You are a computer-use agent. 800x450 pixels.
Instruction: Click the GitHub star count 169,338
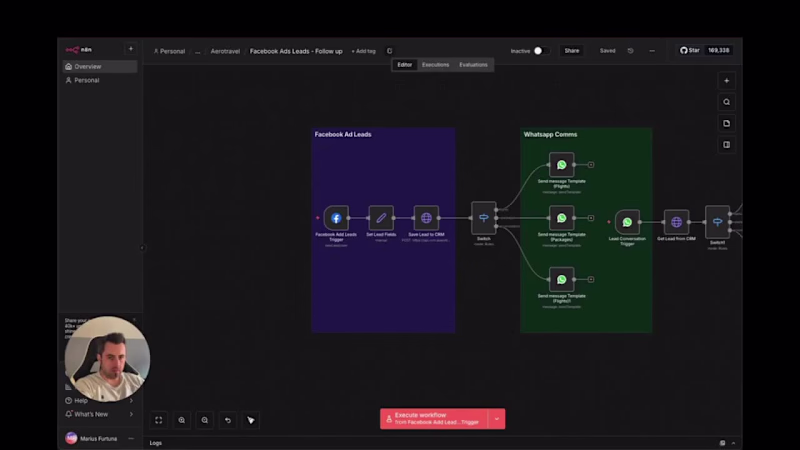click(718, 51)
